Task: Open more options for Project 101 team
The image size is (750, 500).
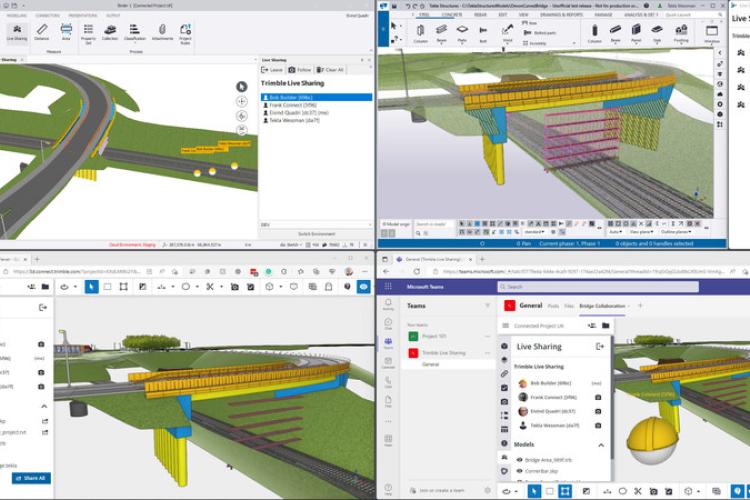Action: tap(487, 336)
